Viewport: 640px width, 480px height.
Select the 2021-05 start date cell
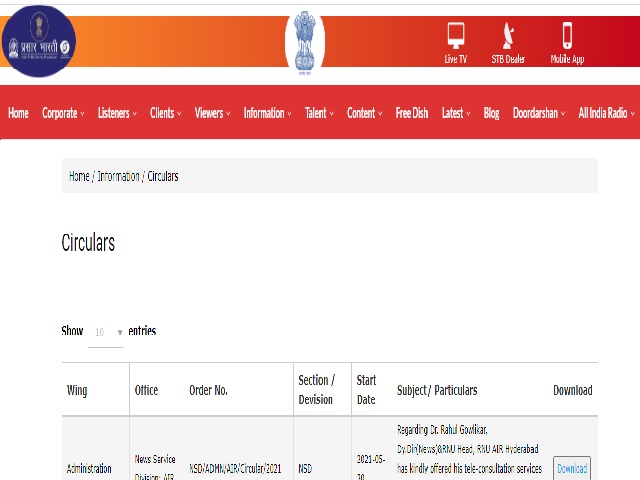pos(371,467)
